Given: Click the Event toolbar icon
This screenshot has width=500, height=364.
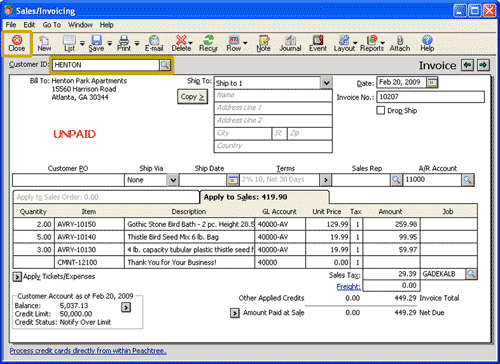Looking at the screenshot, I should click(318, 44).
